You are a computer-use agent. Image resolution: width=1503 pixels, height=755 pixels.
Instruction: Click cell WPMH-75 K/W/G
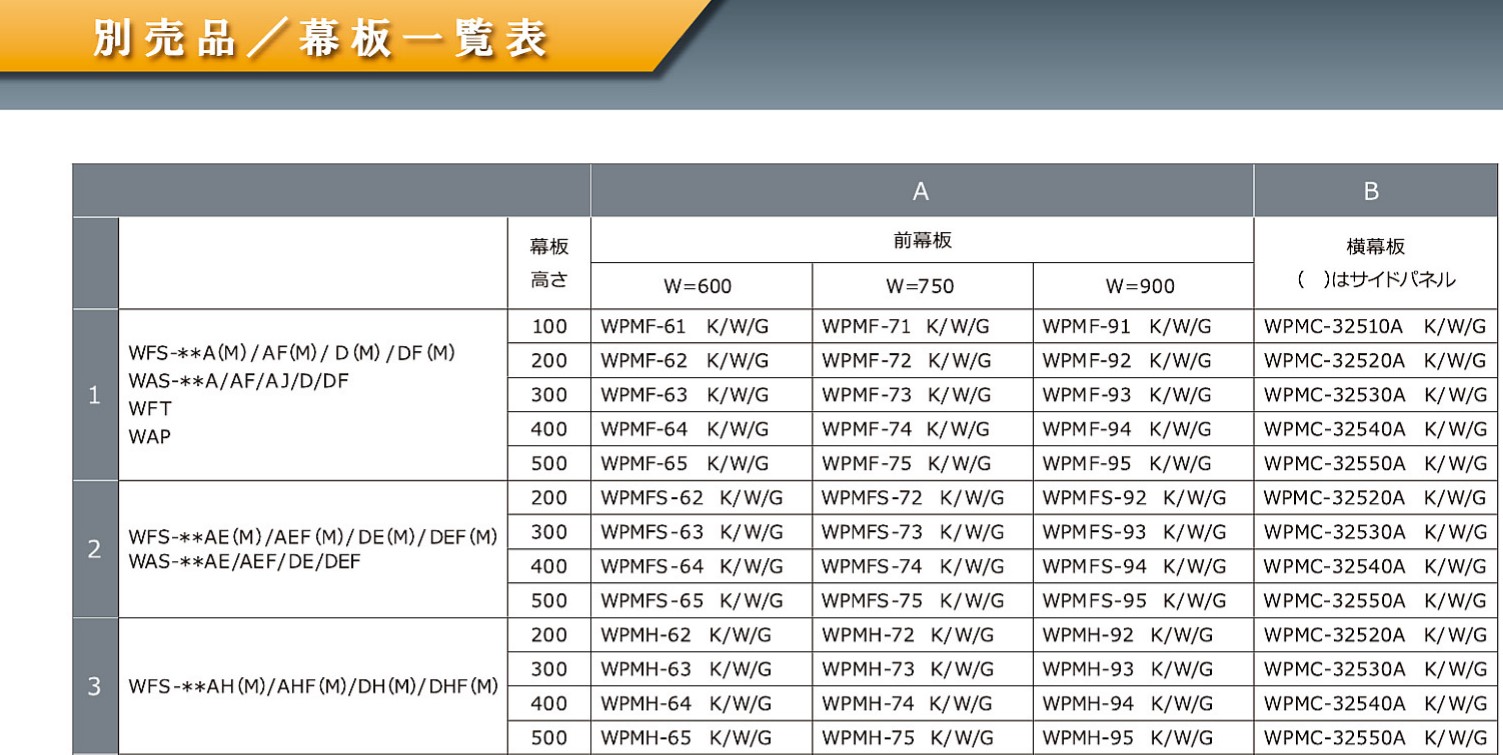coord(922,737)
